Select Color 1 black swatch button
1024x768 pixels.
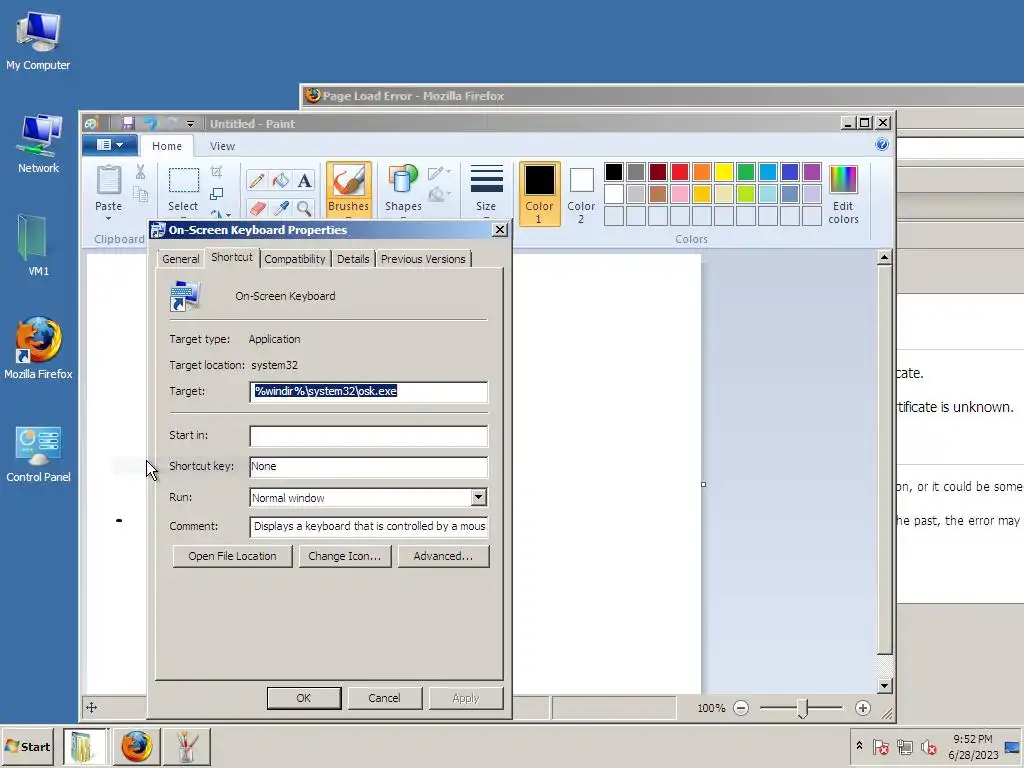coord(539,194)
